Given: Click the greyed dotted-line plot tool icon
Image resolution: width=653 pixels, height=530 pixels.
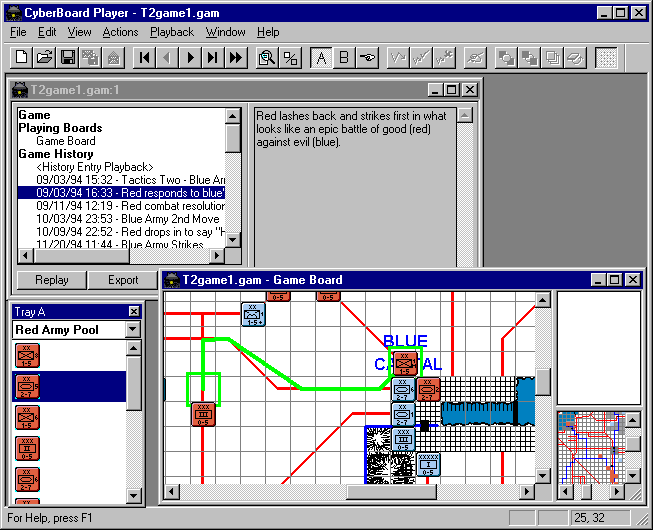Looking at the screenshot, I should tap(444, 57).
